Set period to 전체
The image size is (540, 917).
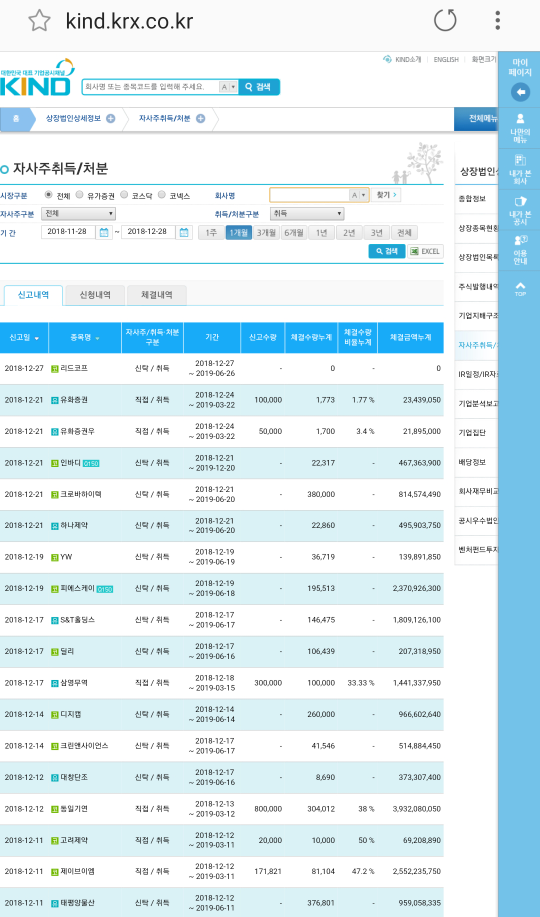(x=404, y=233)
